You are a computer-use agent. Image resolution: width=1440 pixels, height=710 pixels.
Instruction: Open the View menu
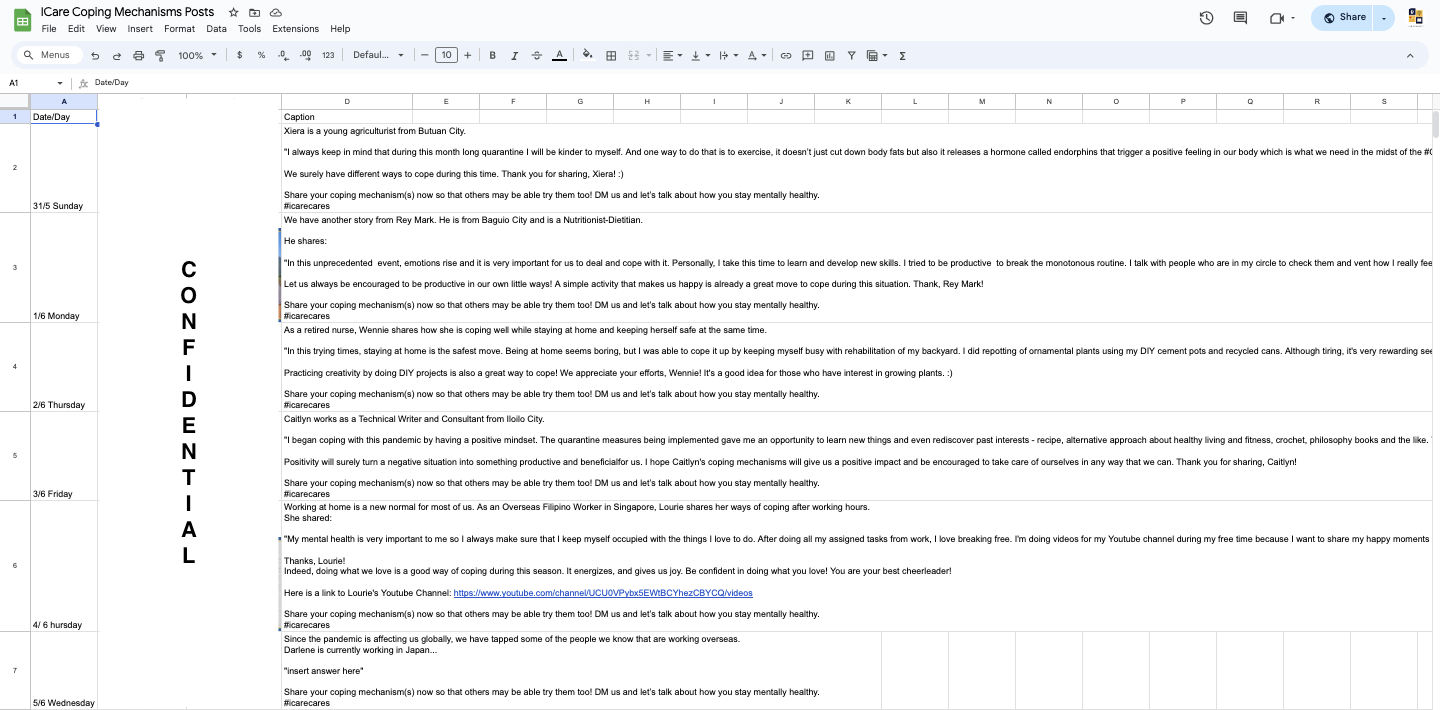coord(106,29)
